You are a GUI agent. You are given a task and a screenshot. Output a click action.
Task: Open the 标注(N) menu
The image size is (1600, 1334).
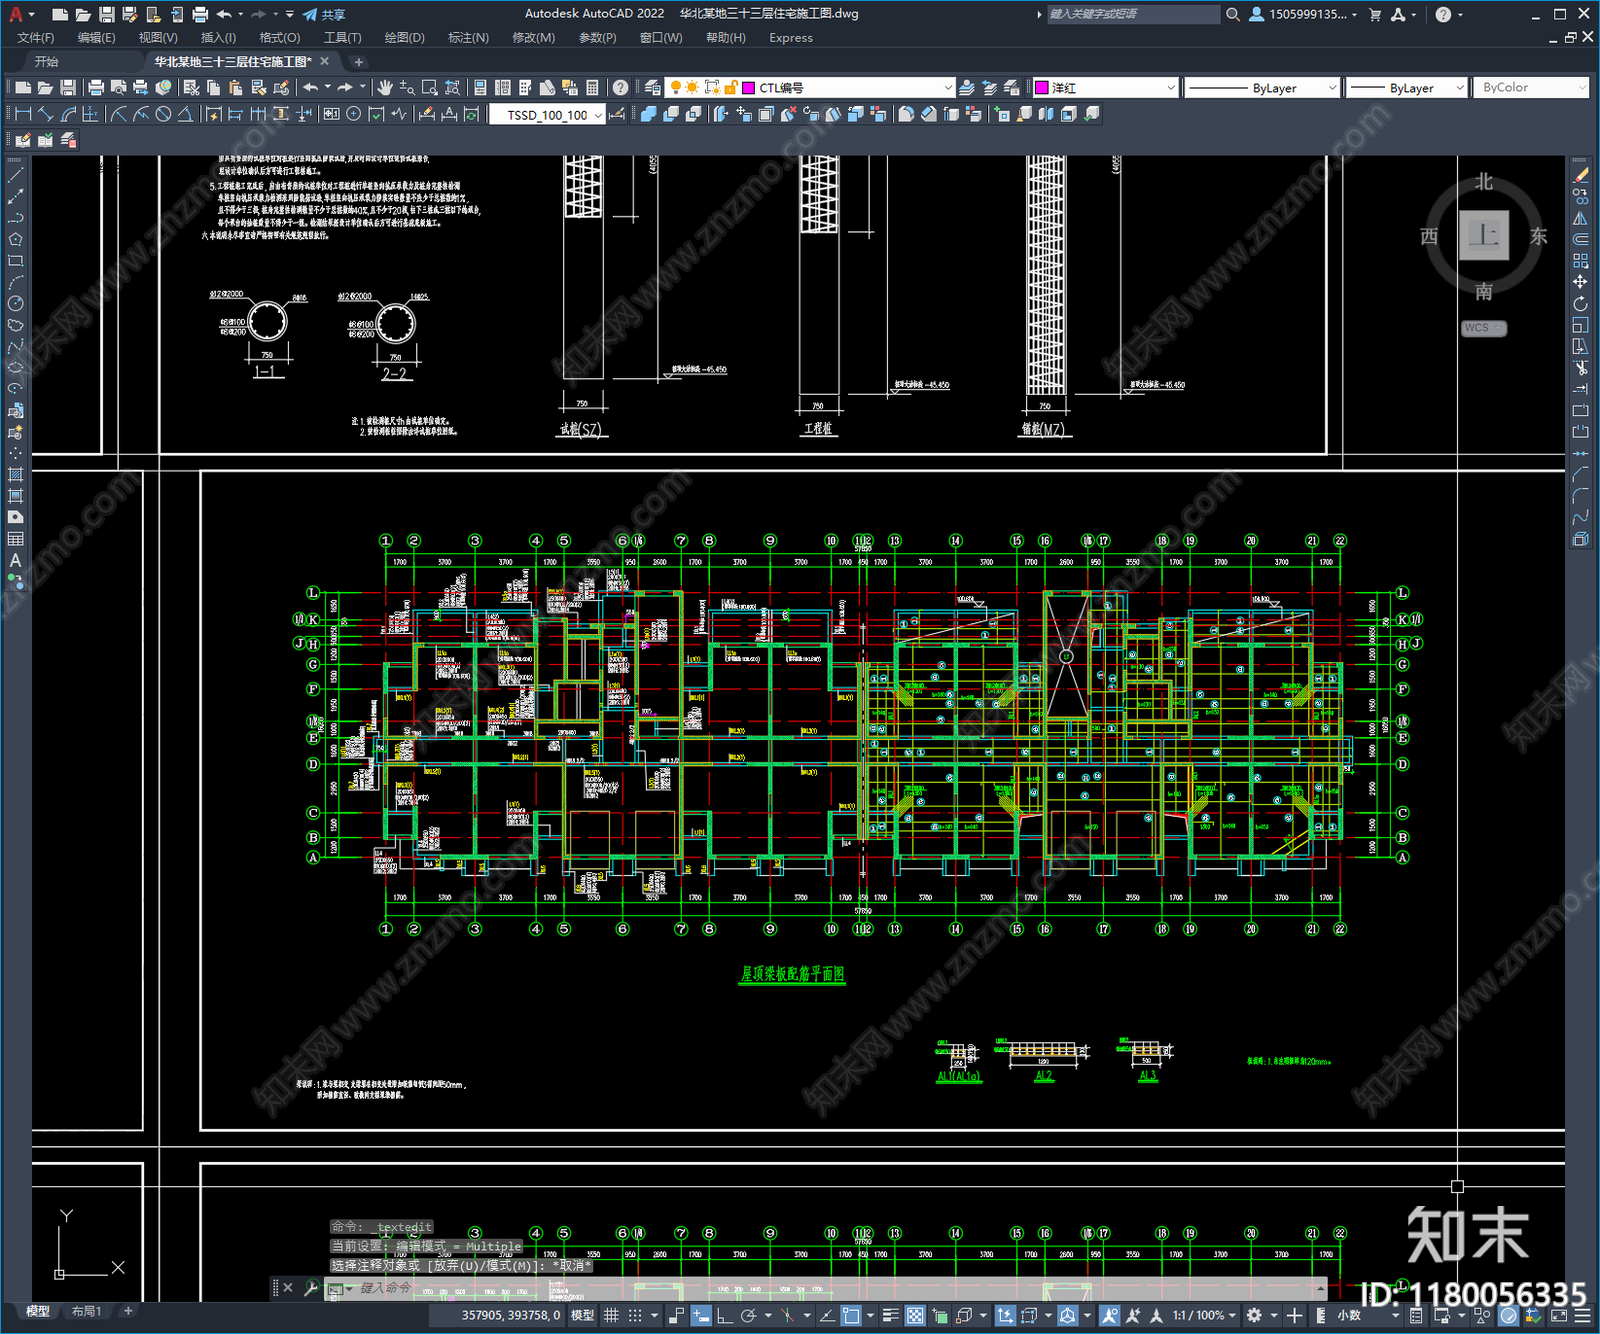pyautogui.click(x=468, y=38)
